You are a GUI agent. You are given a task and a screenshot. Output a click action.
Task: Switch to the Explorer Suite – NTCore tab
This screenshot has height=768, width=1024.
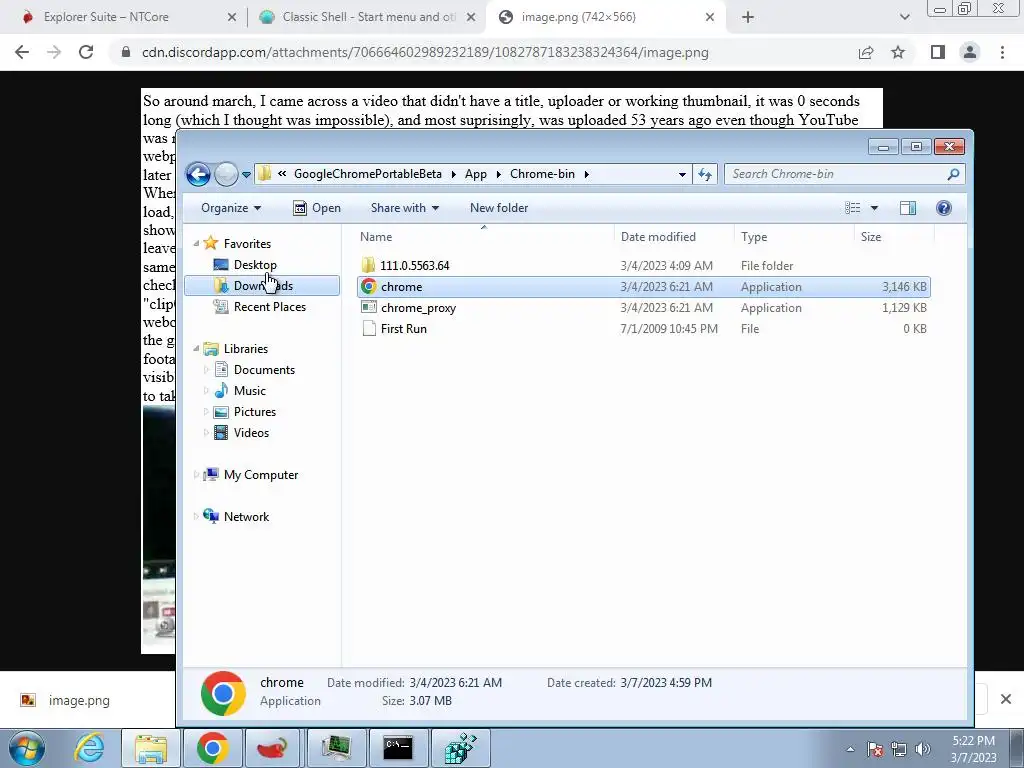106,17
